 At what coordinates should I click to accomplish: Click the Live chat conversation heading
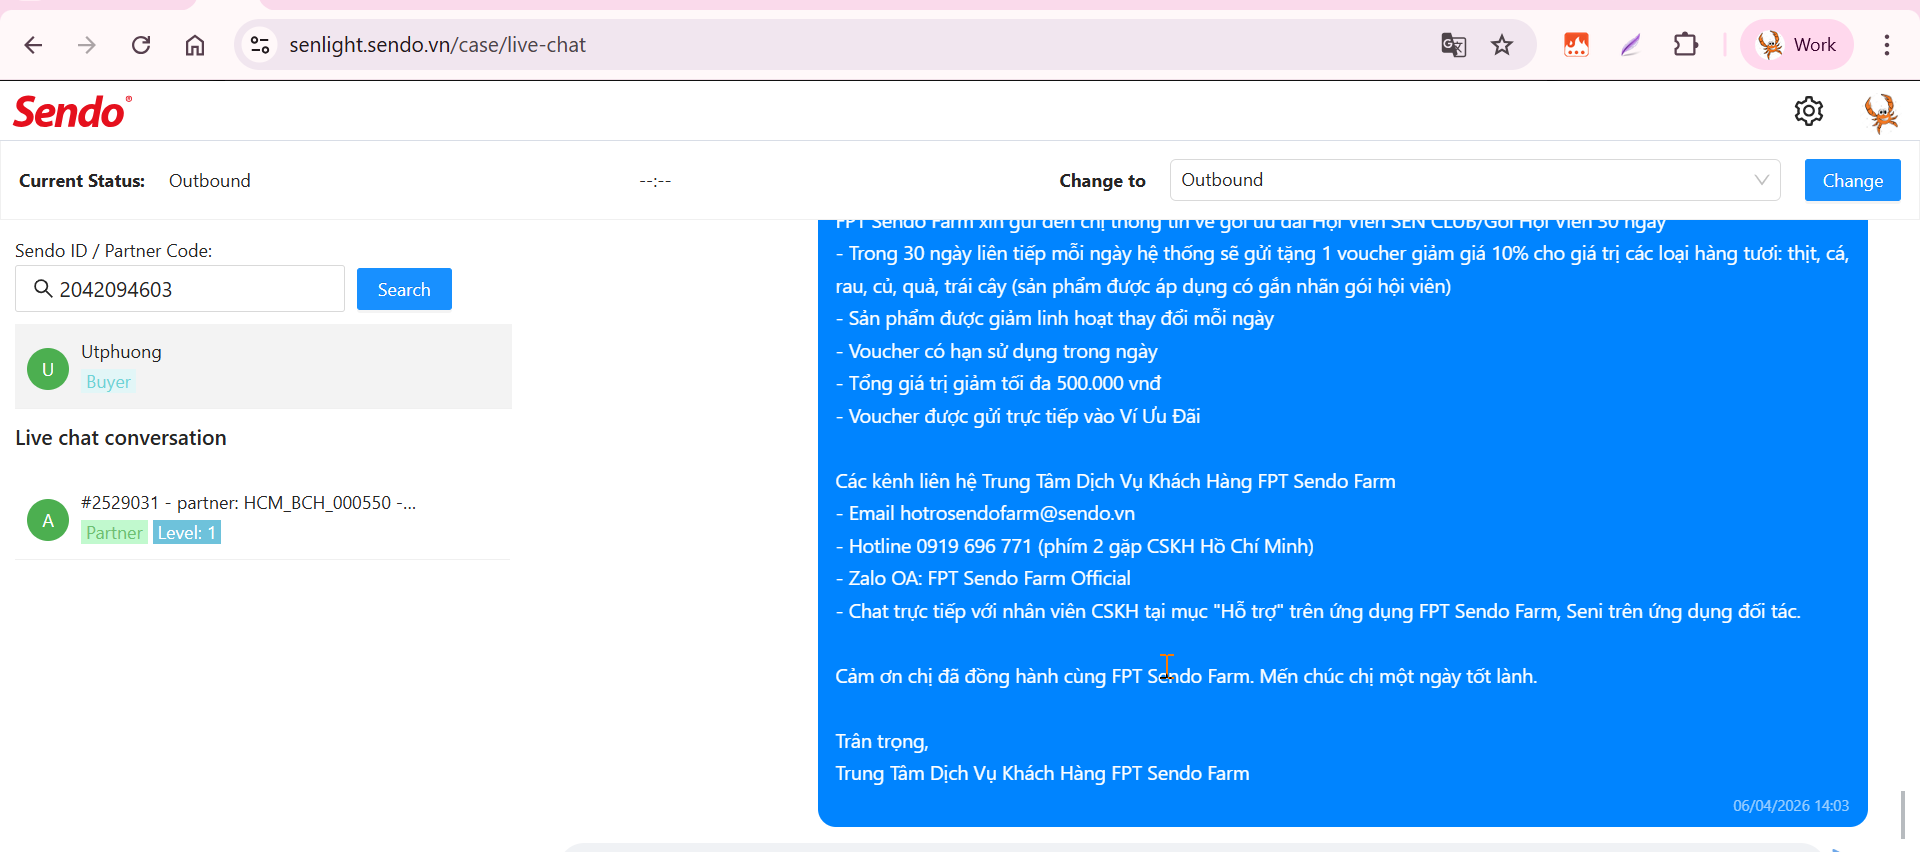[121, 438]
